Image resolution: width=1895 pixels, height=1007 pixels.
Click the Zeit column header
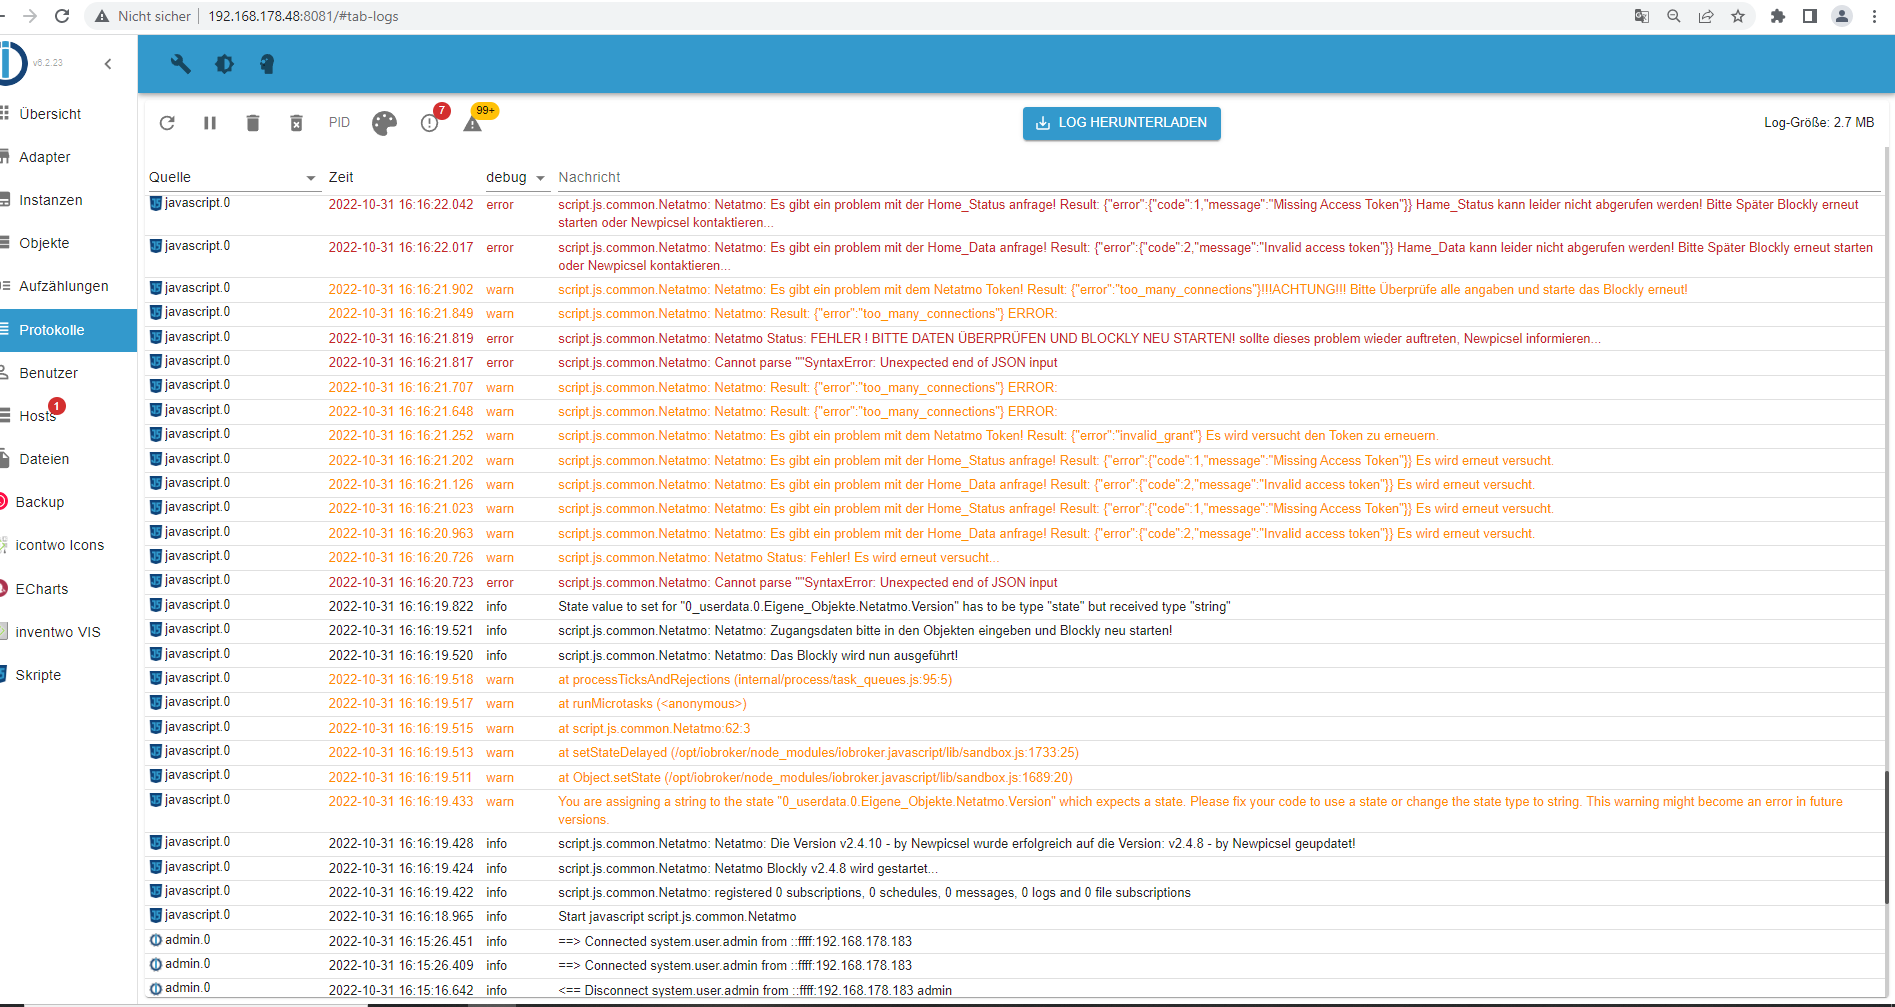tap(341, 177)
